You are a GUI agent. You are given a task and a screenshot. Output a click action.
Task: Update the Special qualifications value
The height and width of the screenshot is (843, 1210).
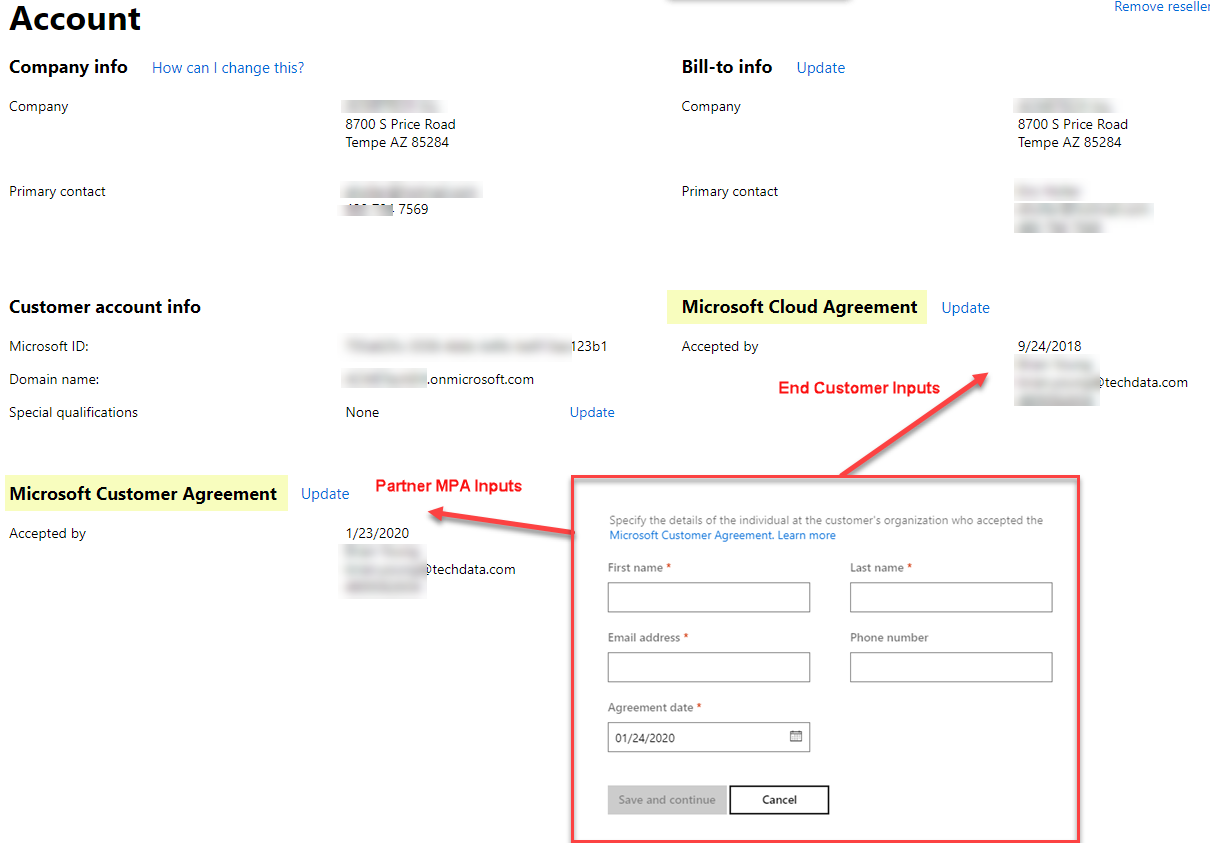pyautogui.click(x=592, y=412)
